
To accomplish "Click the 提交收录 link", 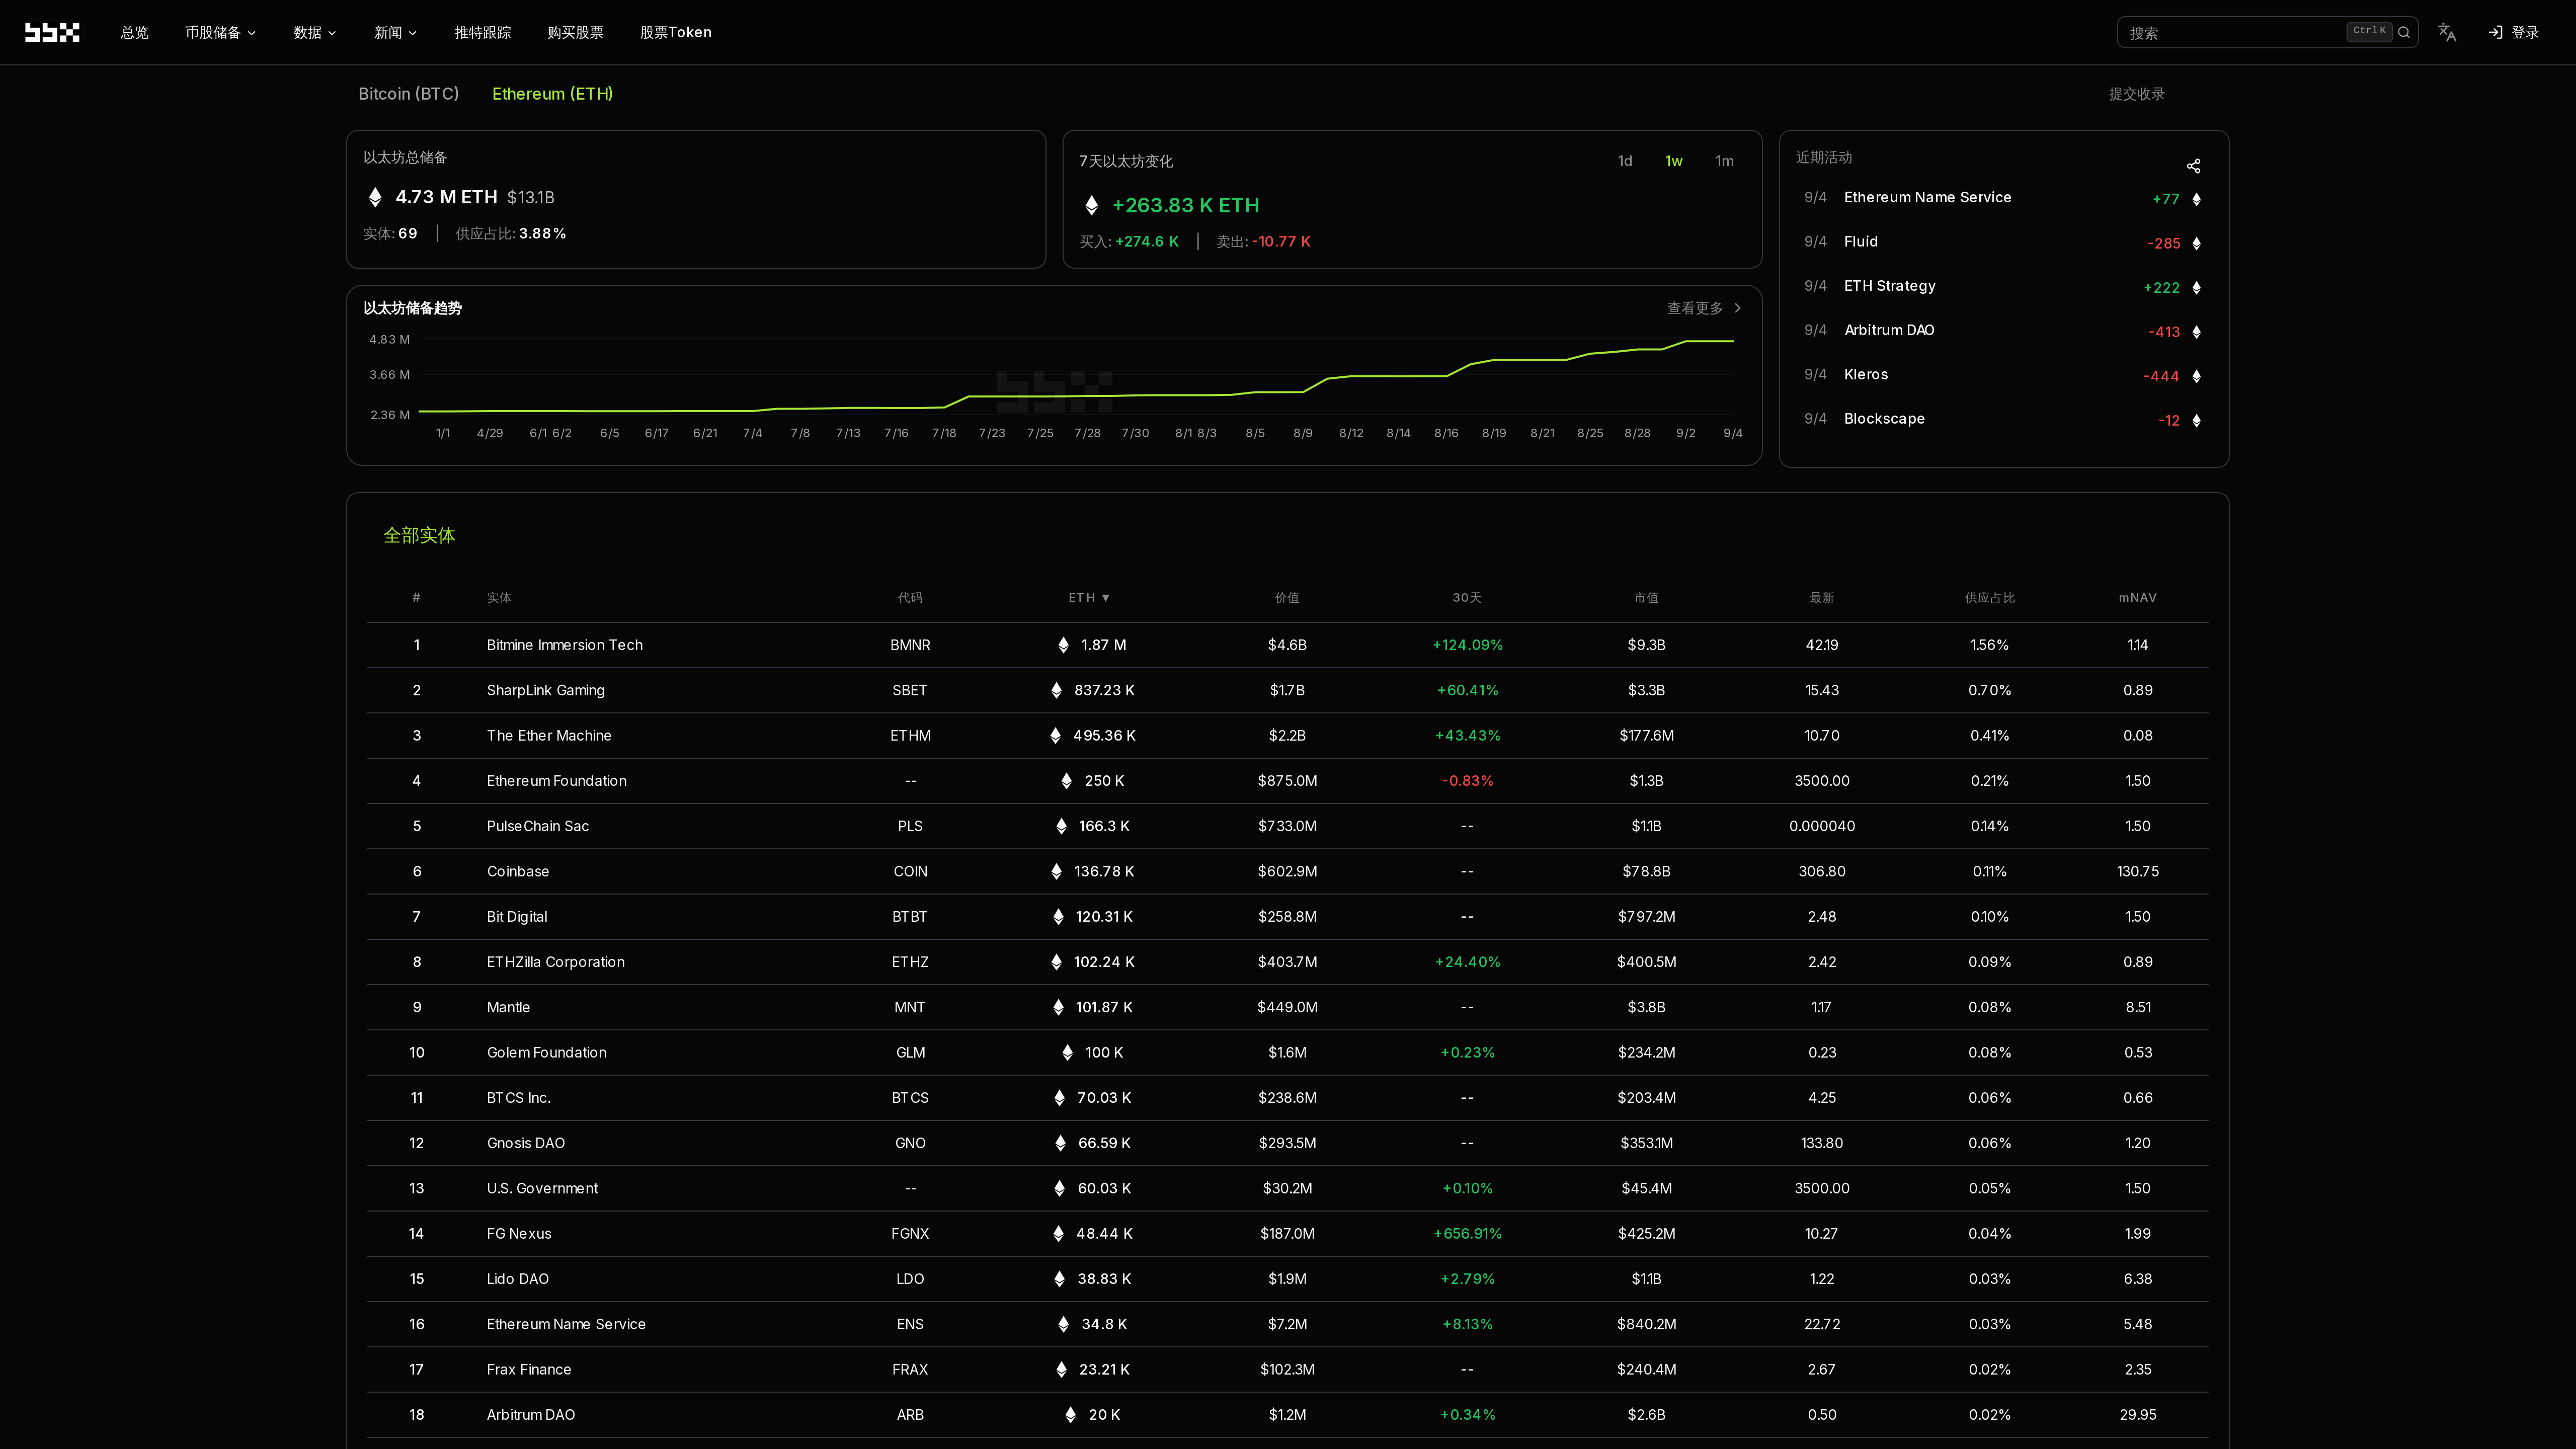I will point(2136,94).
